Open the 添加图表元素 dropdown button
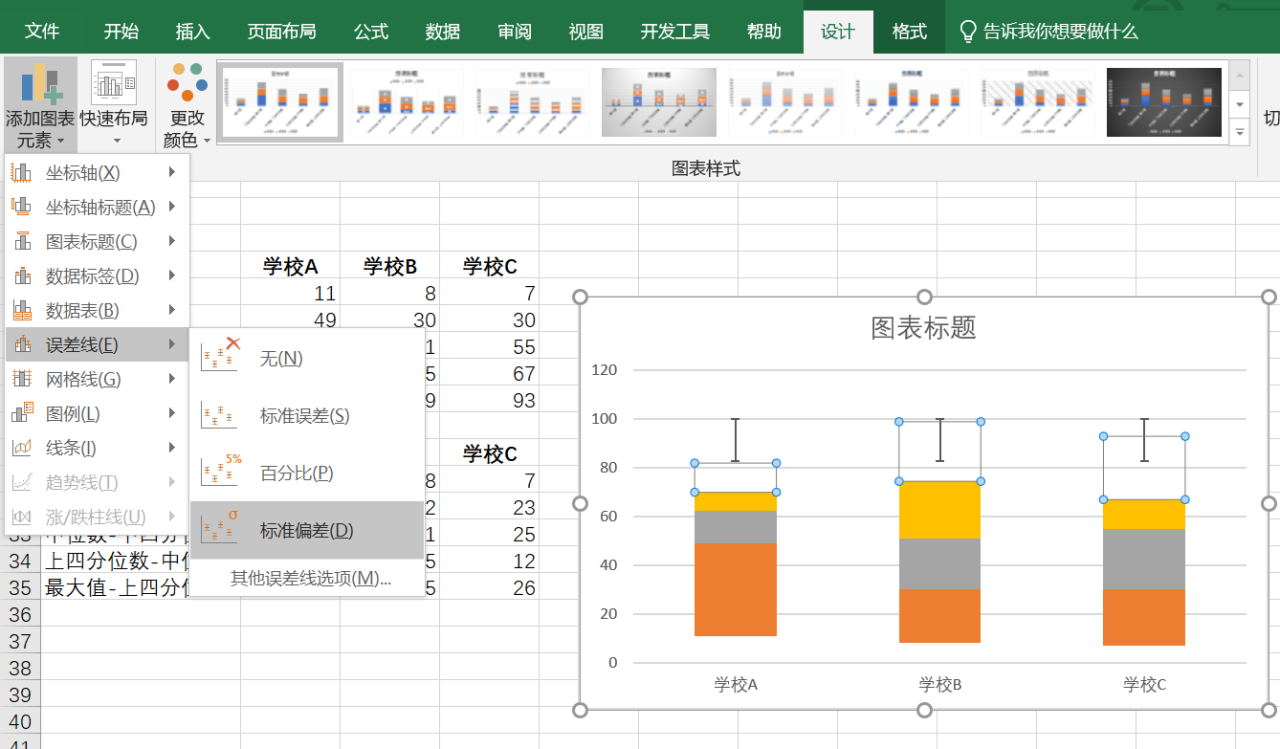Viewport: 1280px width, 749px height. click(x=40, y=104)
